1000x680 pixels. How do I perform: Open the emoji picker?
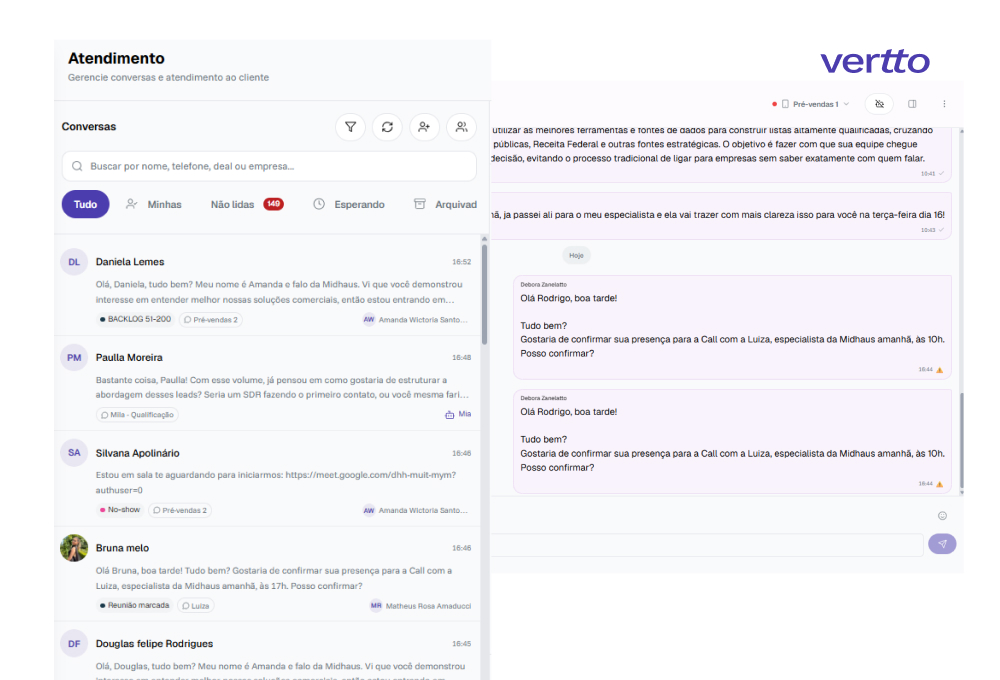(x=943, y=516)
